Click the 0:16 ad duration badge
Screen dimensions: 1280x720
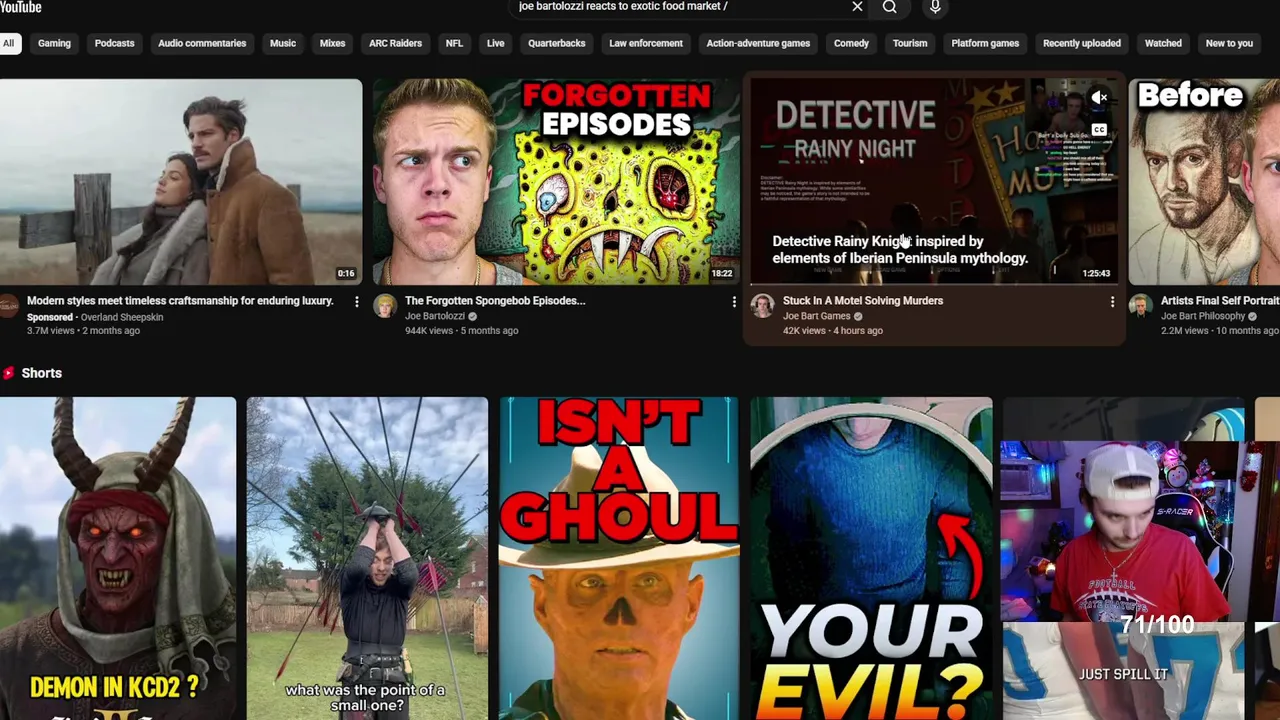point(345,273)
